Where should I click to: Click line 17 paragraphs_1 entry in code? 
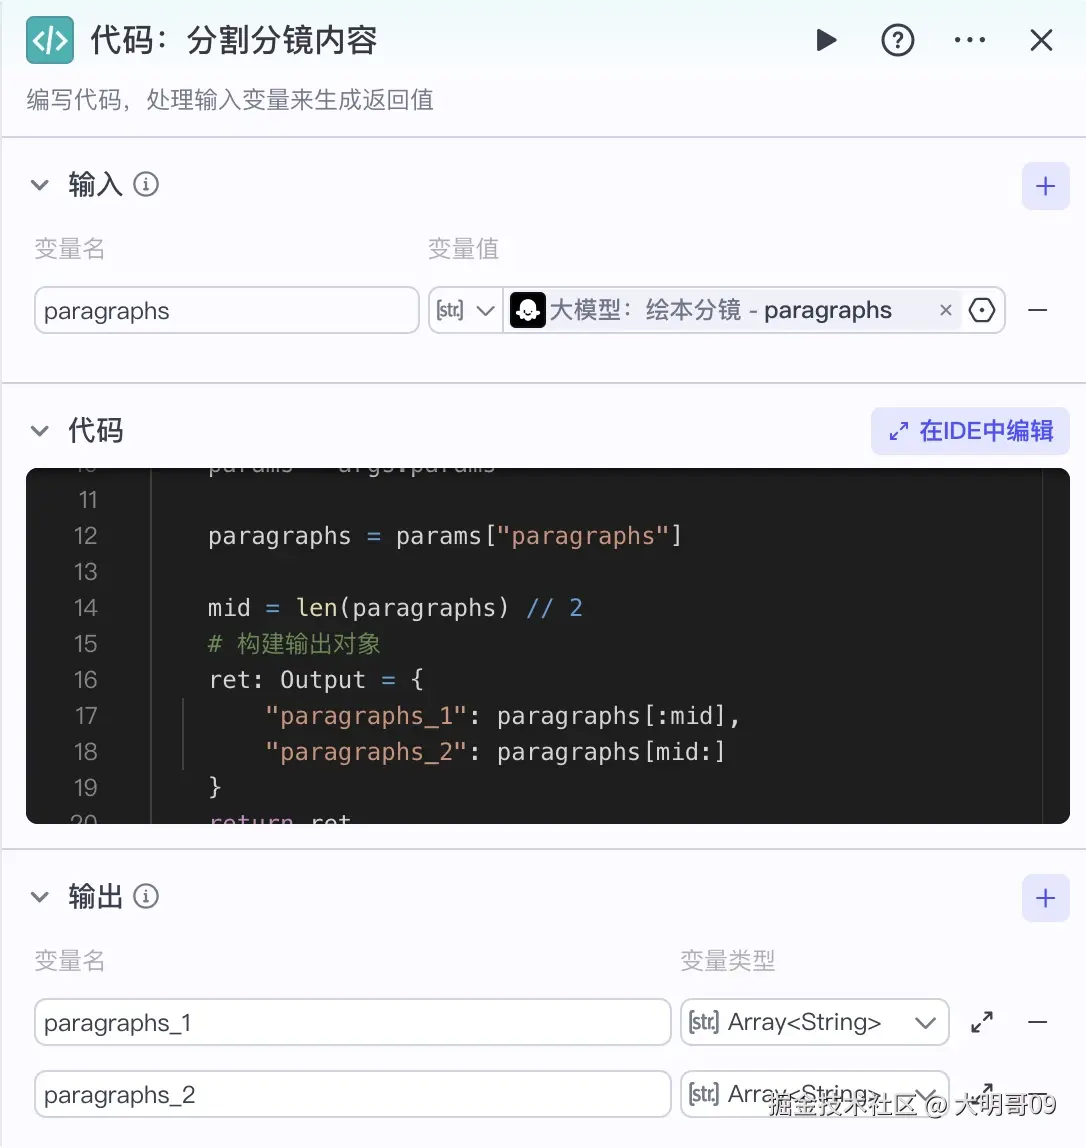coord(502,716)
